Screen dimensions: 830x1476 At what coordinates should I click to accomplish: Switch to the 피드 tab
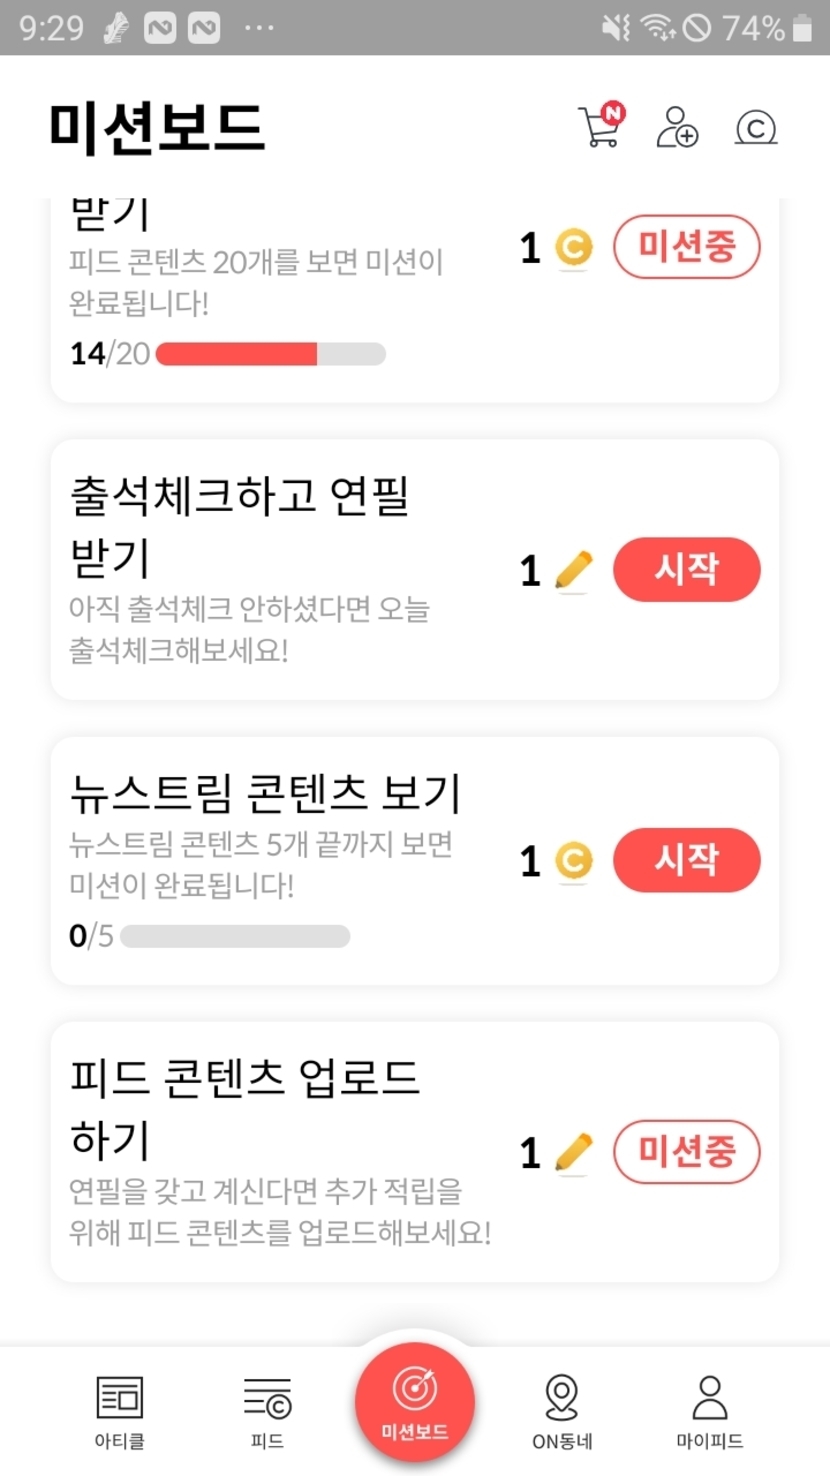point(267,1410)
